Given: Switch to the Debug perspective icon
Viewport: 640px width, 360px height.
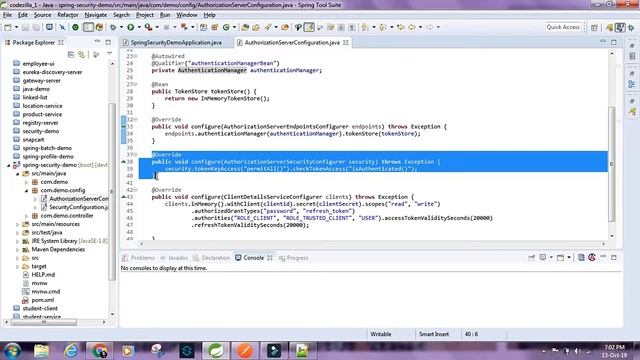Looking at the screenshot, I should tap(631, 27).
